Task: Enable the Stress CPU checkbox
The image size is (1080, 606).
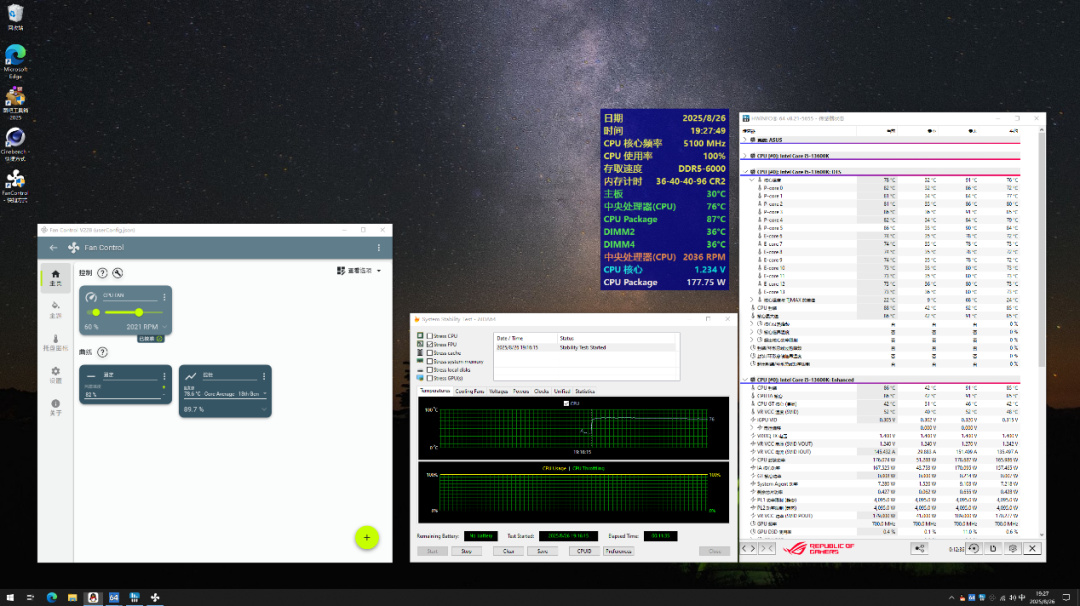Action: 430,336
